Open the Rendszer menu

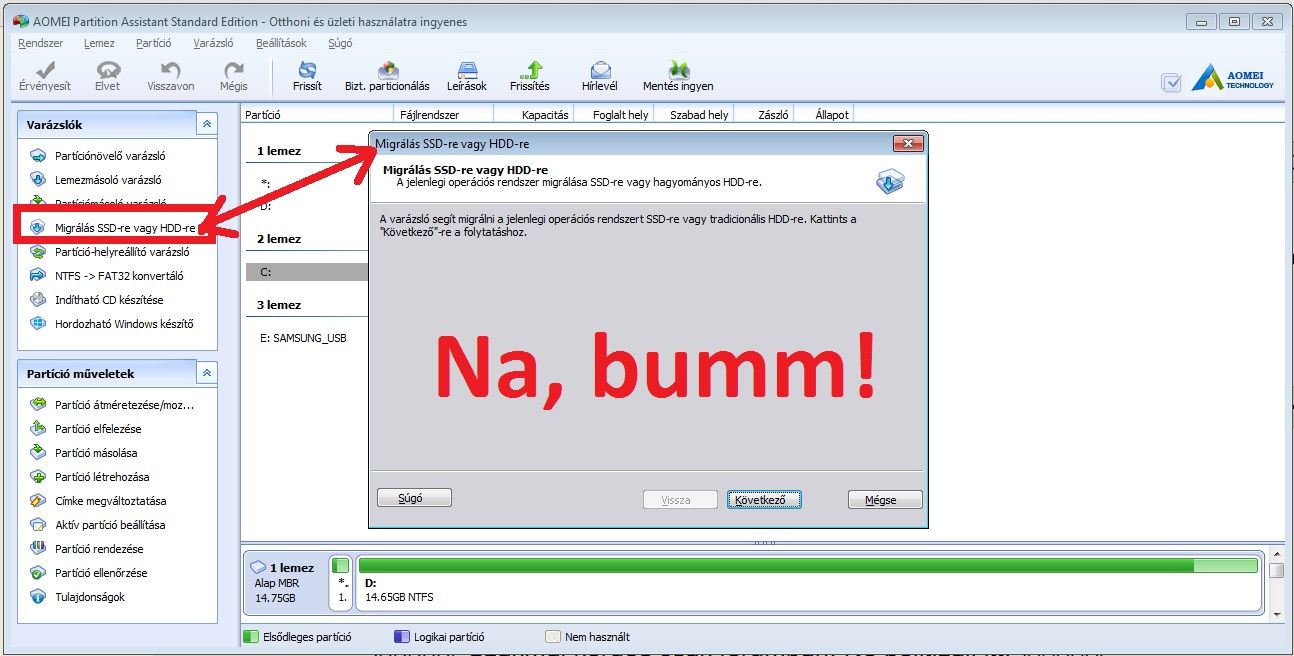click(x=41, y=43)
